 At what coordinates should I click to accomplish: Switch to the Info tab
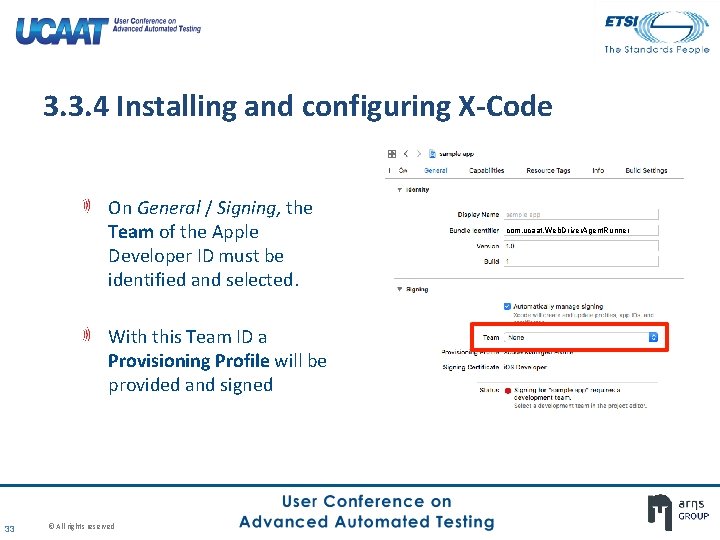tap(598, 170)
